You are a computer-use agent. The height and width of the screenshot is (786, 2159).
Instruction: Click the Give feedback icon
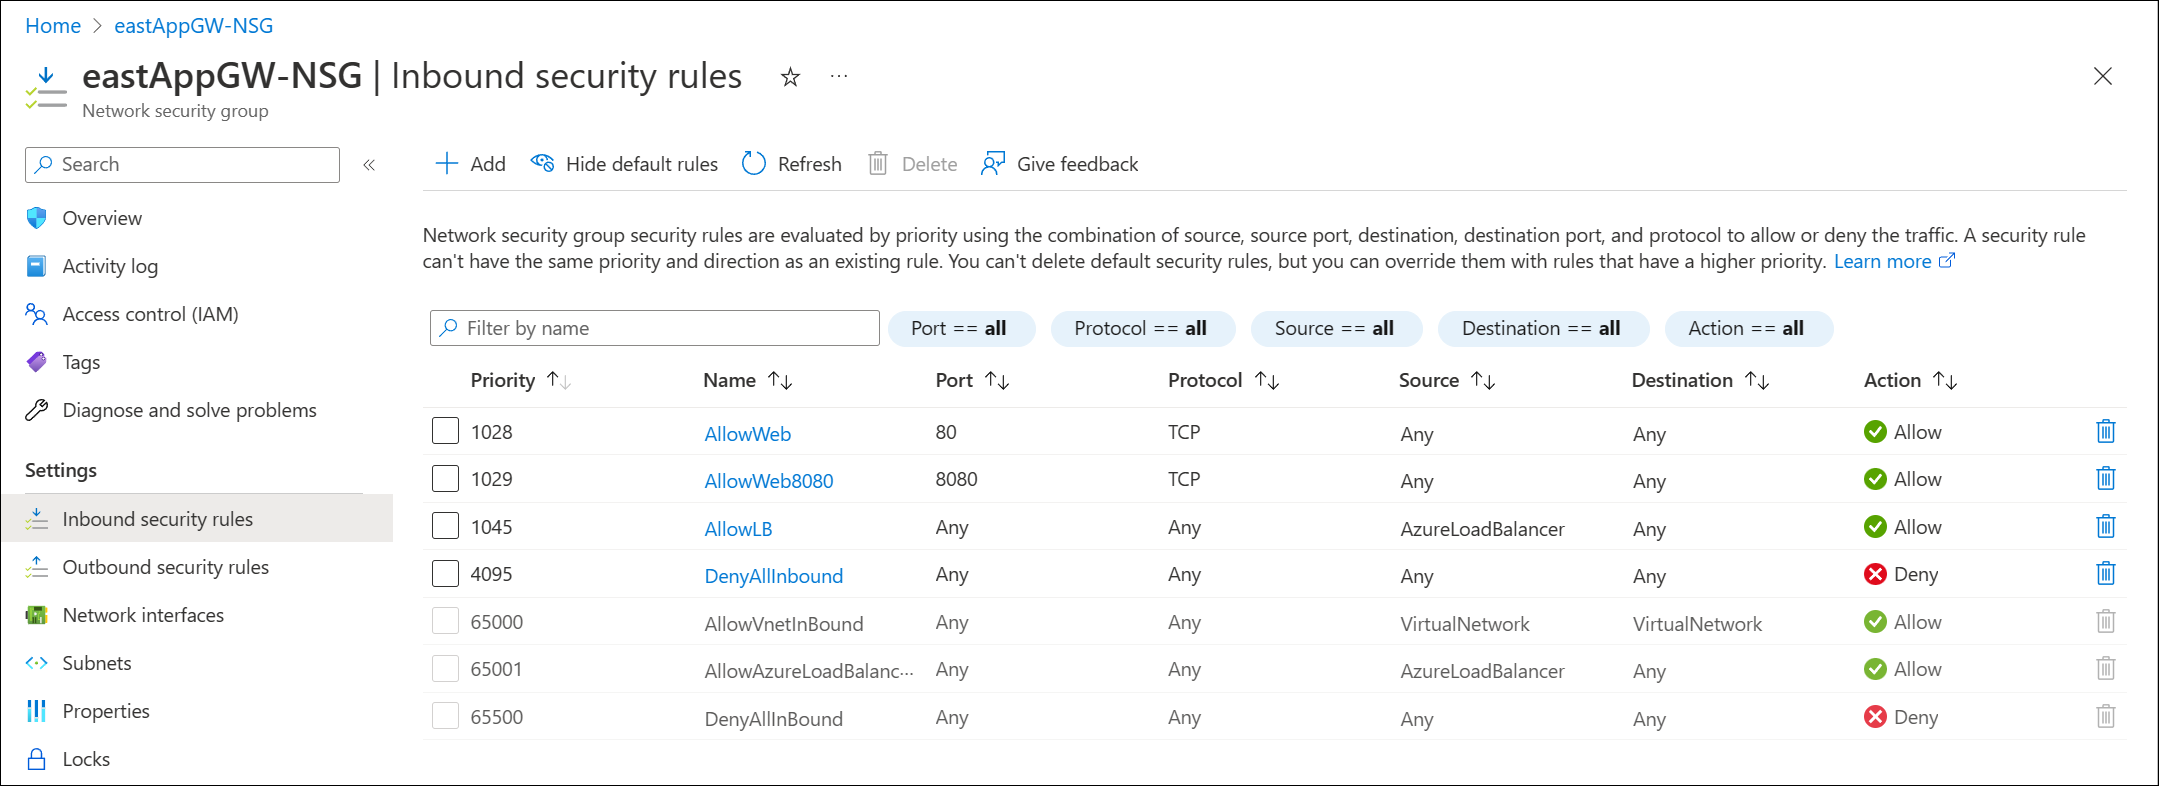pos(993,163)
